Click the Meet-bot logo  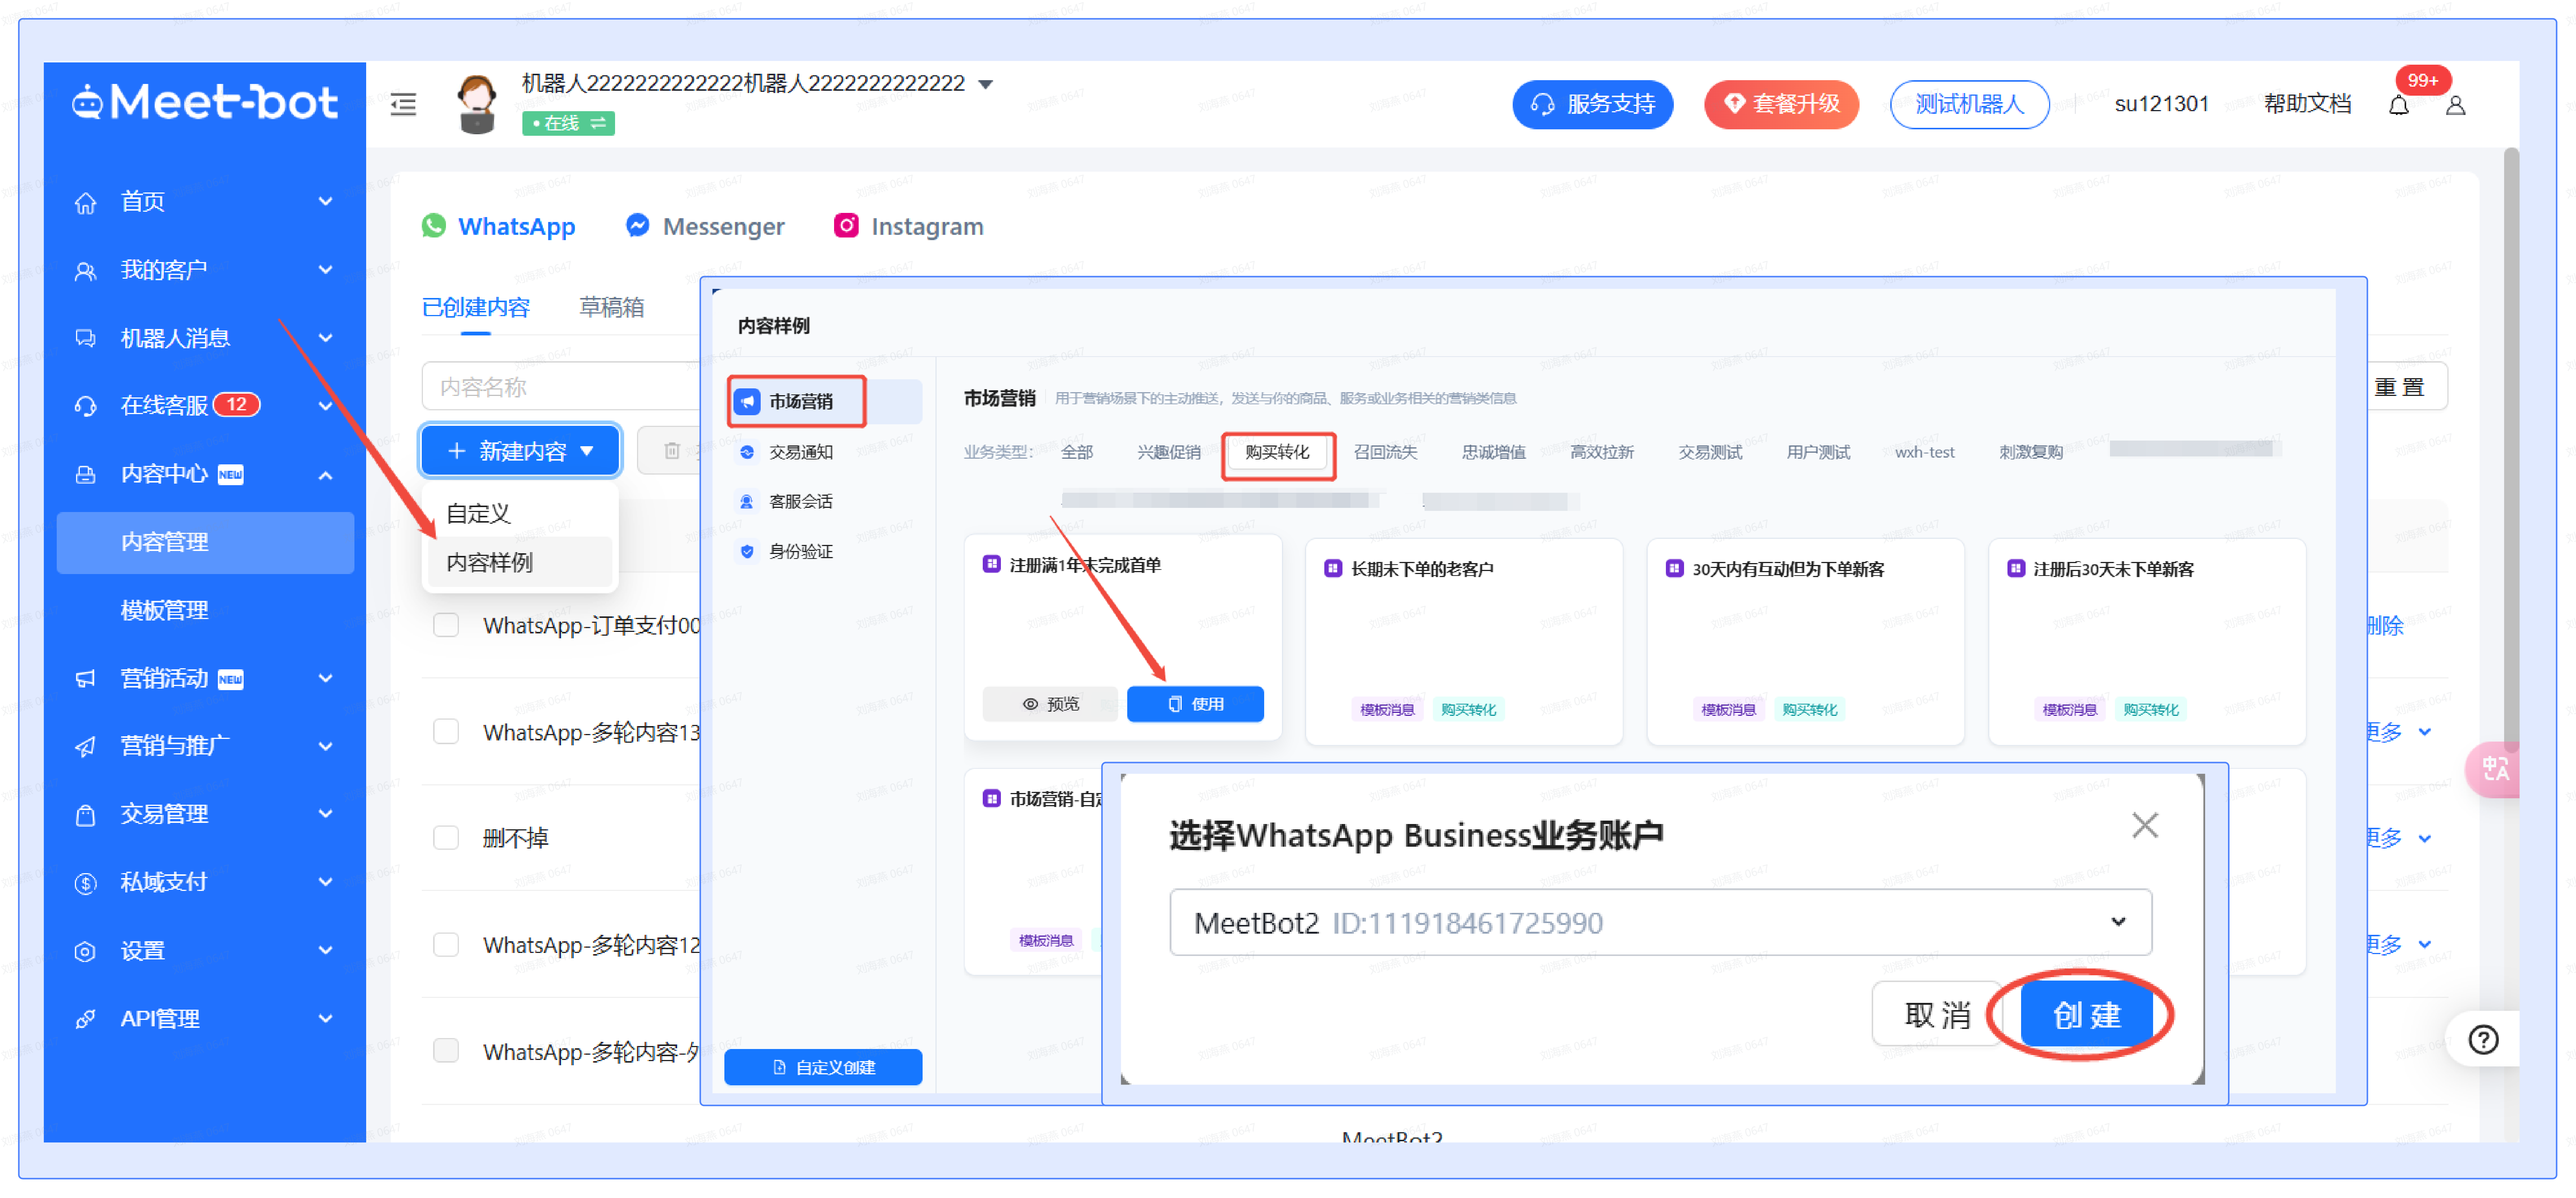click(205, 103)
